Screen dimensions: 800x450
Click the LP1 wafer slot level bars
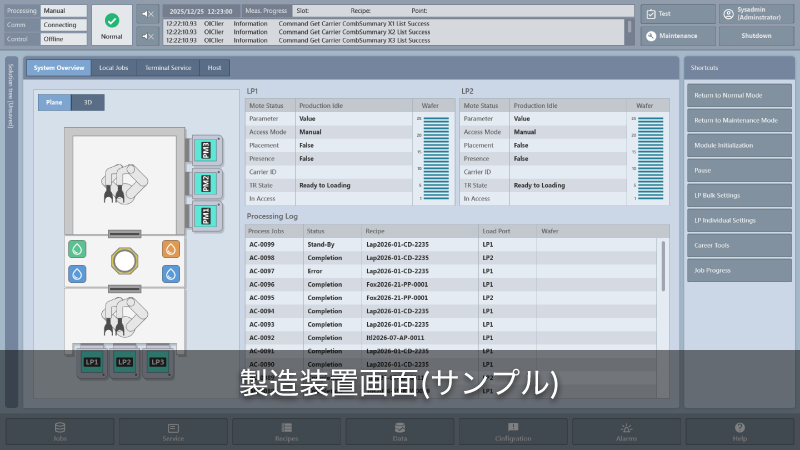435,158
